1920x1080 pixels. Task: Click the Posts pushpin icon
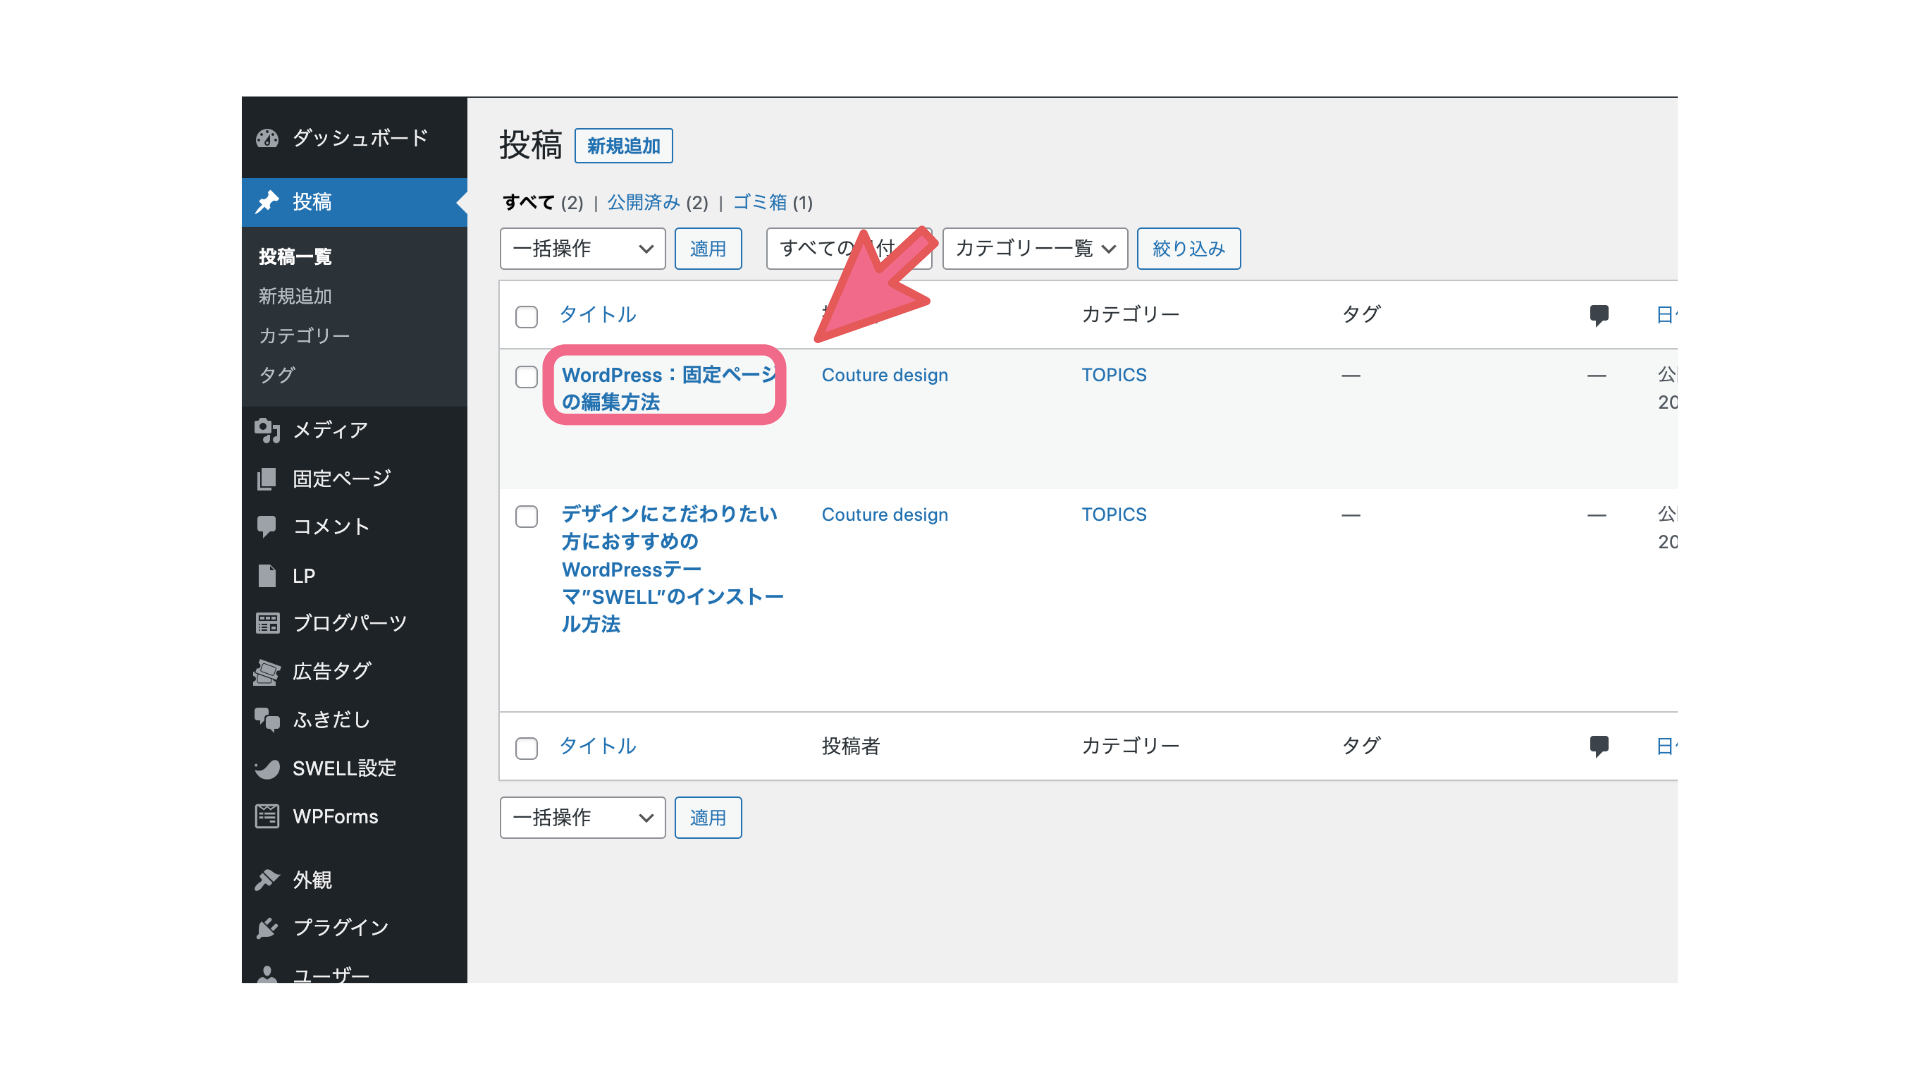tap(267, 202)
